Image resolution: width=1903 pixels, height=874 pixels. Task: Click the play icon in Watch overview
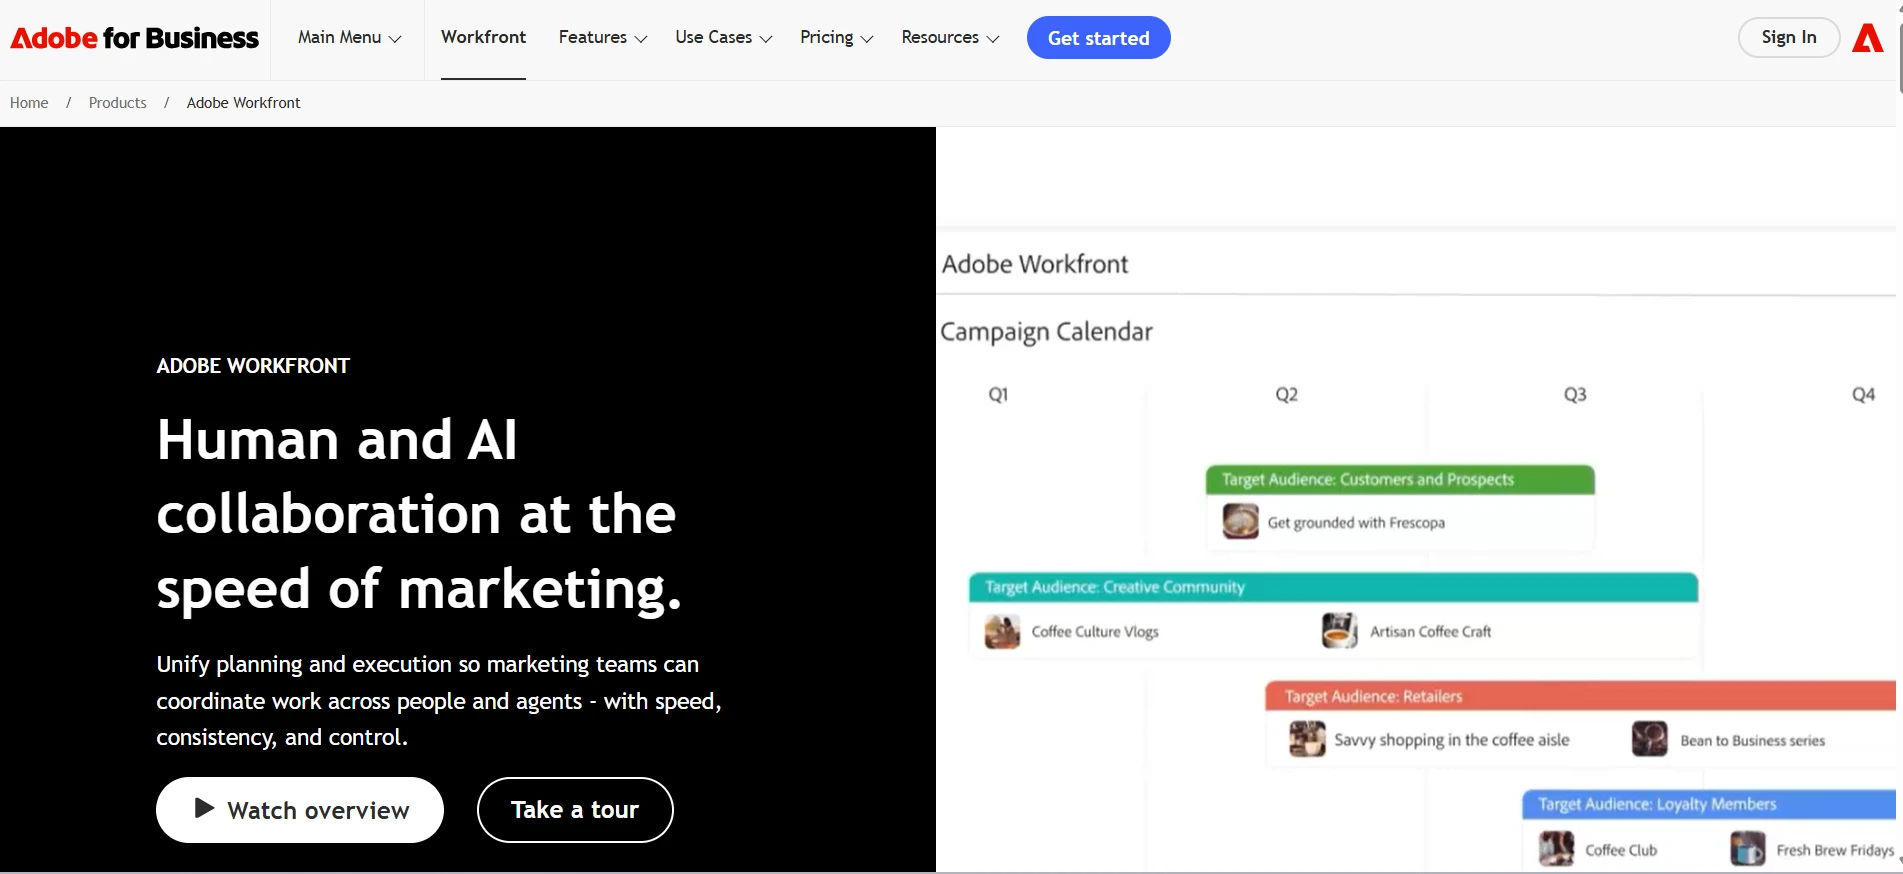tap(204, 808)
